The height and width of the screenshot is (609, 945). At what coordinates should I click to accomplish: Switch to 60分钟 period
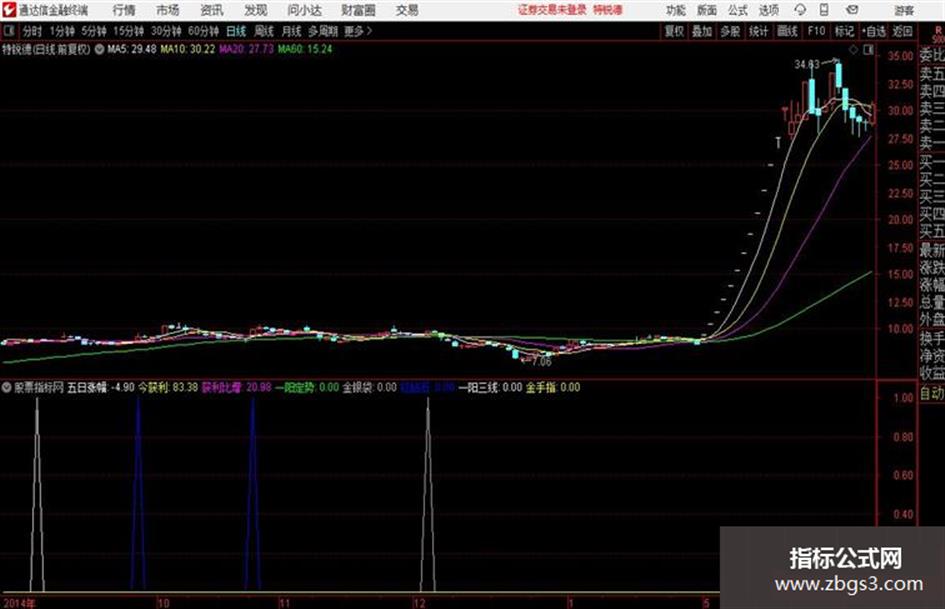(x=203, y=31)
